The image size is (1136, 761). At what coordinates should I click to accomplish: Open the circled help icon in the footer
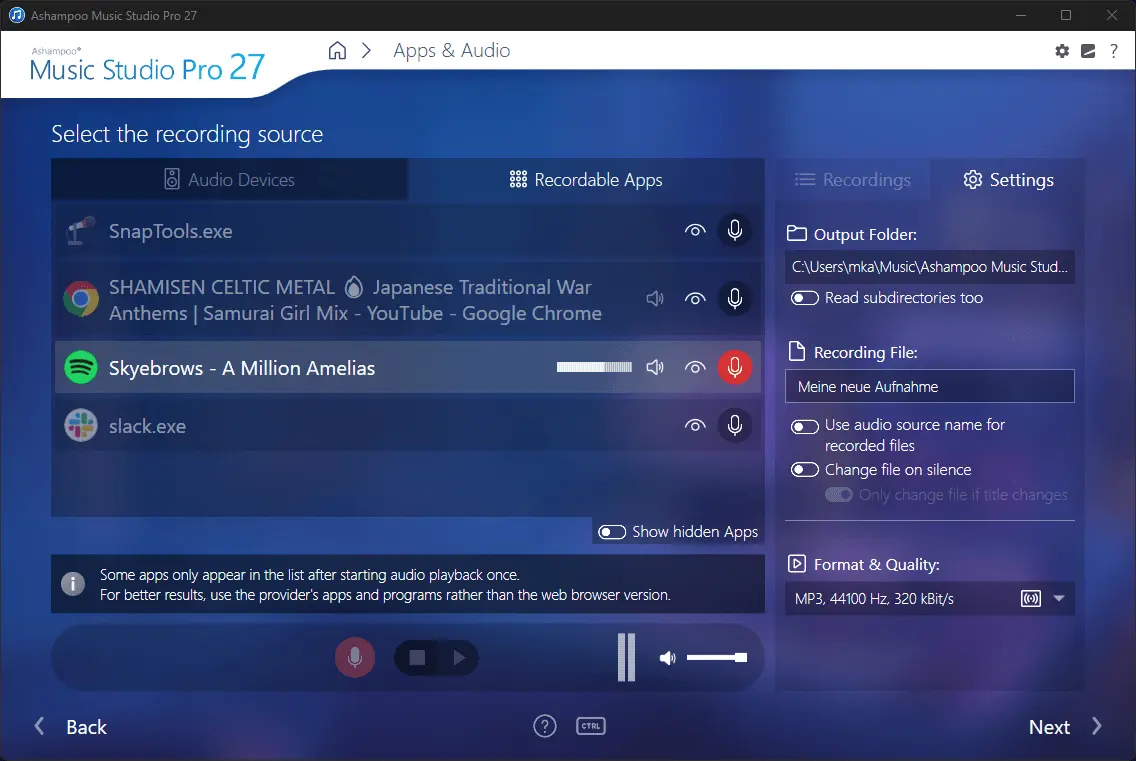coord(545,726)
